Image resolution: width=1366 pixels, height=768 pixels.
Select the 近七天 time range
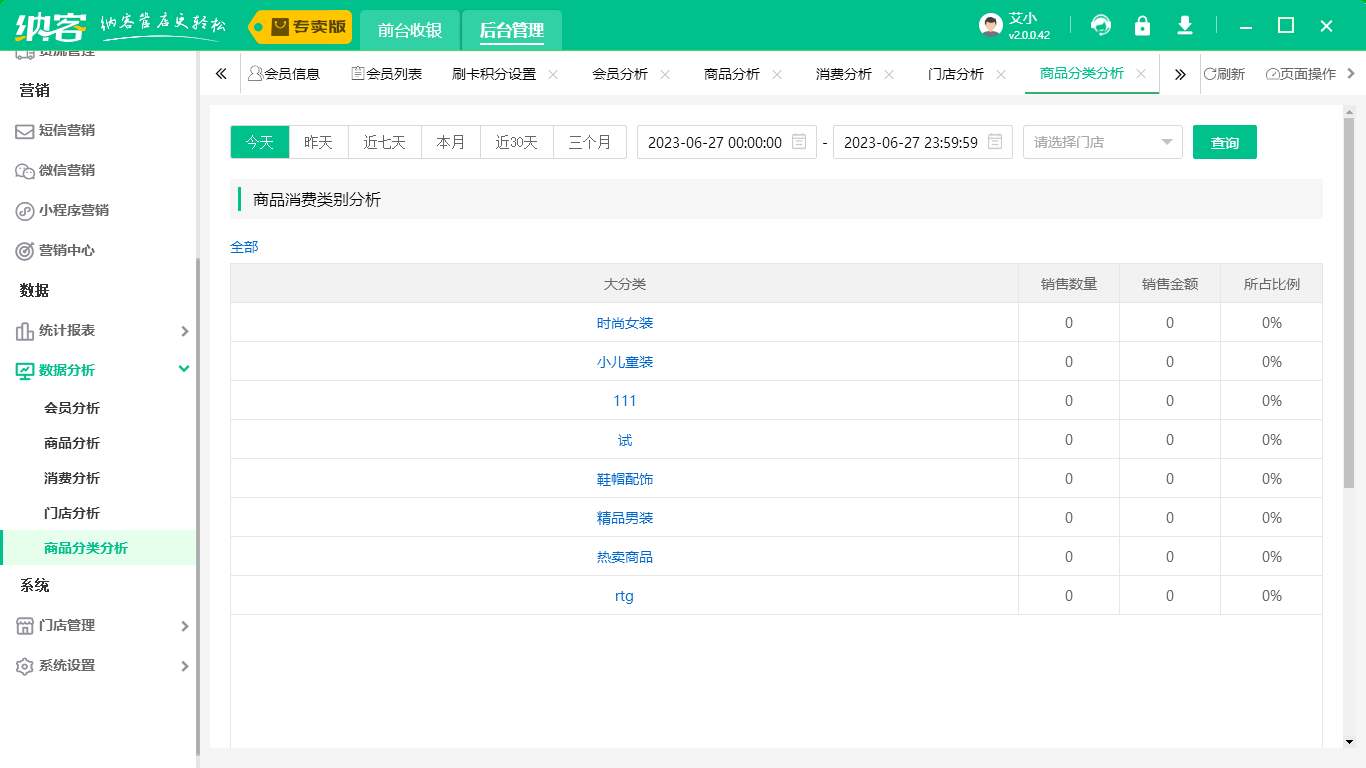385,142
